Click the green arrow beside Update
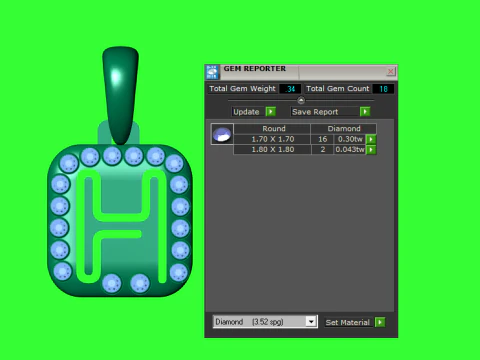Screen dimensions: 480x360 click(x=271, y=112)
